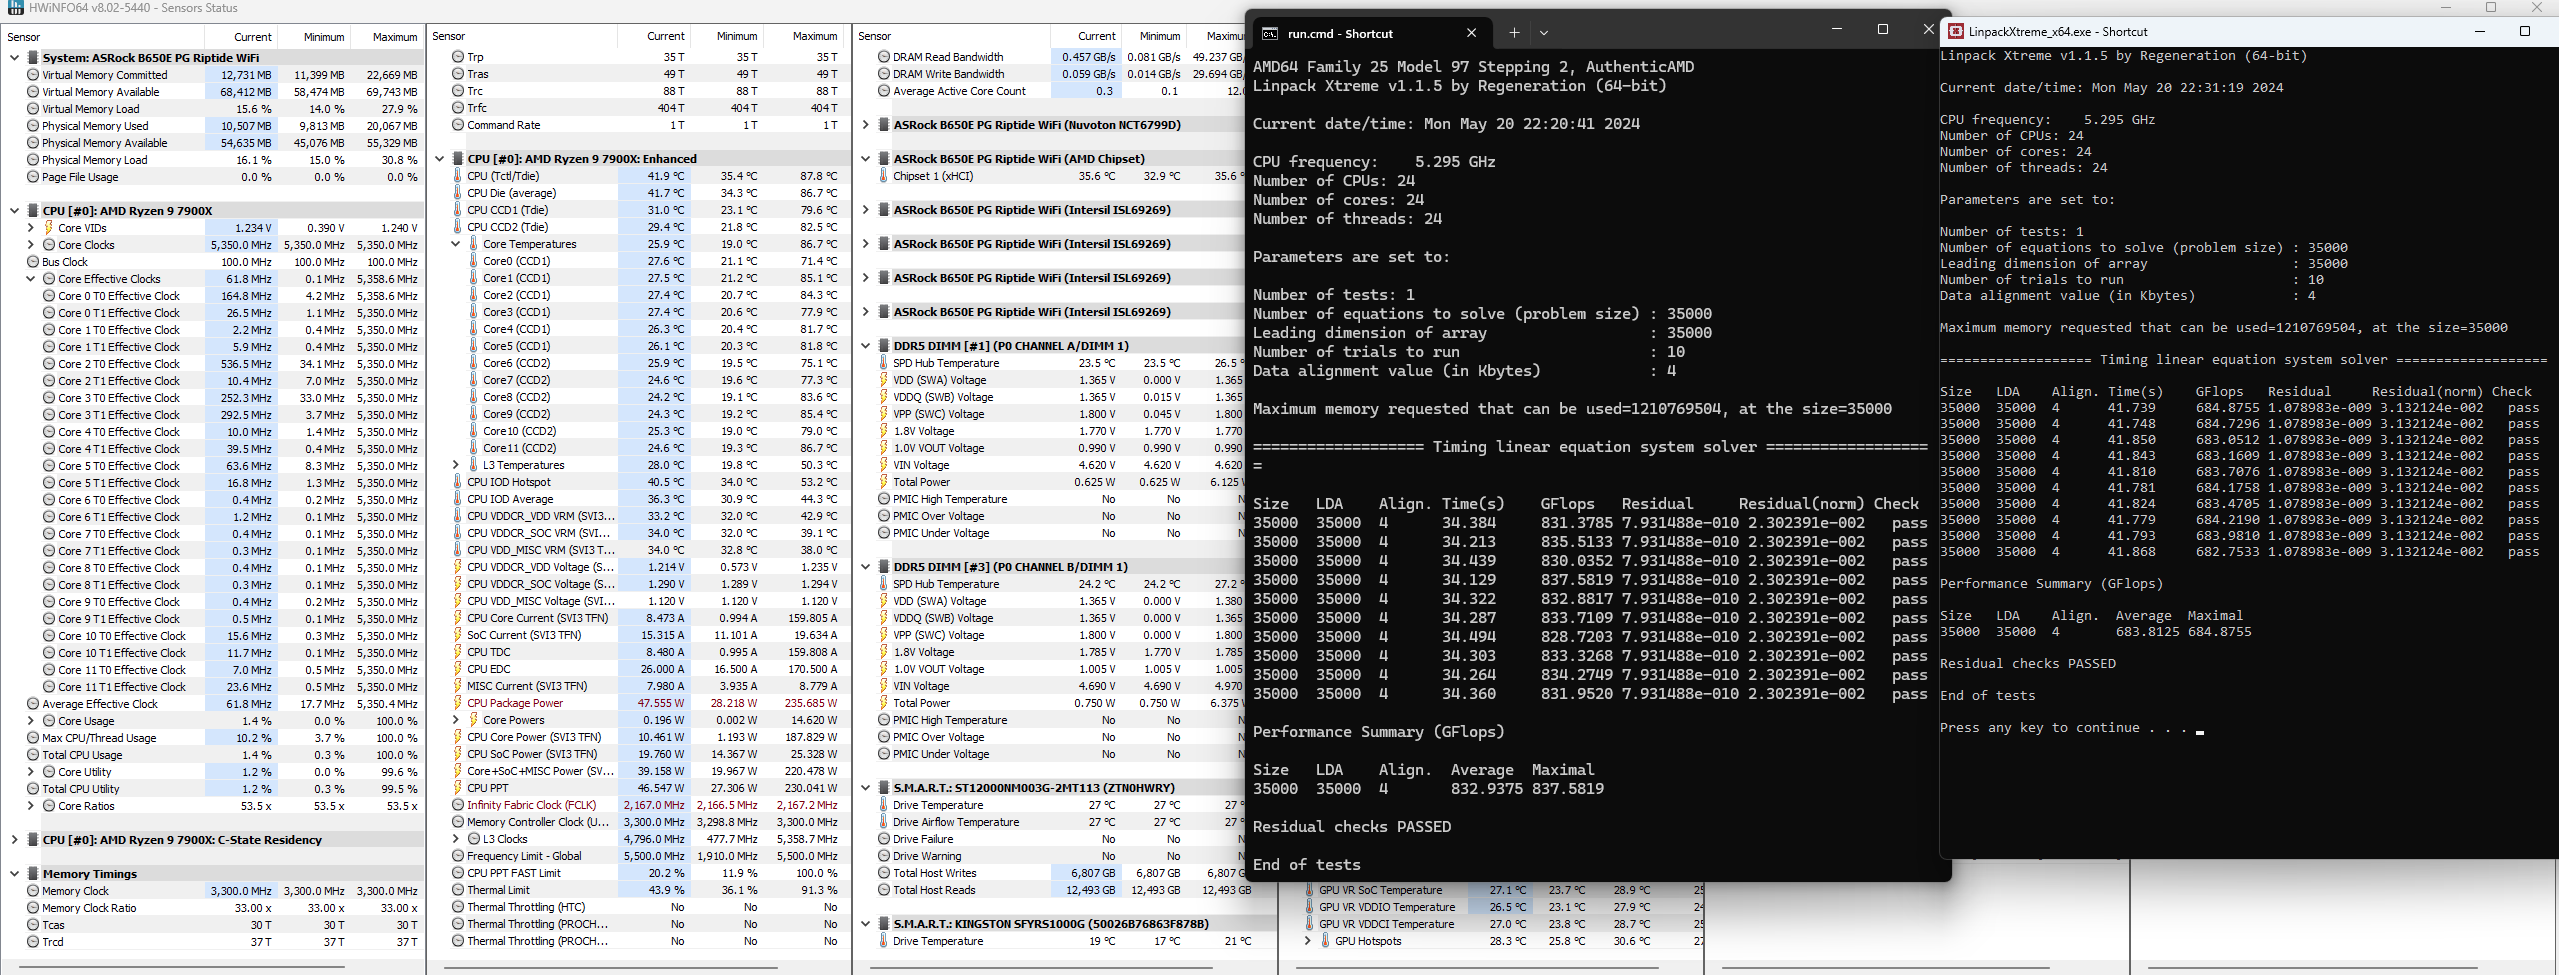2559x975 pixels.
Task: Collapse the Memory Timings group
Action: [x=14, y=874]
